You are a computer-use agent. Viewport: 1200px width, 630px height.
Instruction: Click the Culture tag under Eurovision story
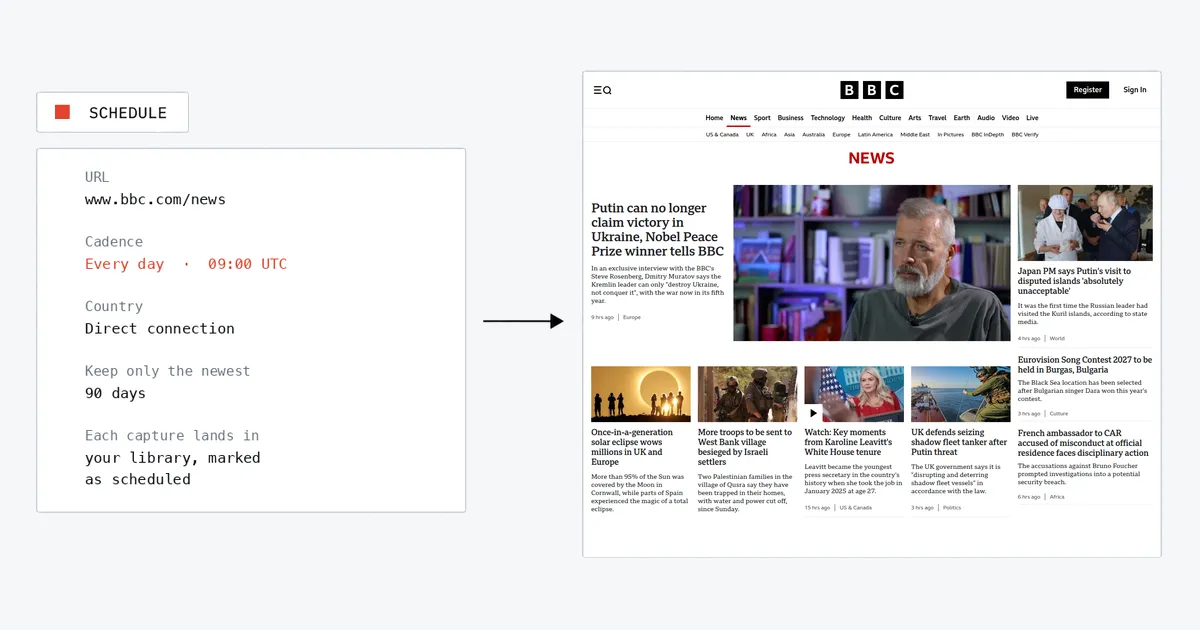1059,413
